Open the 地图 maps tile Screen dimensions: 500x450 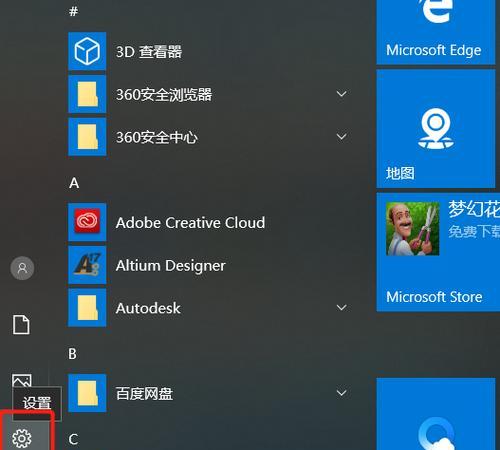tap(436, 129)
